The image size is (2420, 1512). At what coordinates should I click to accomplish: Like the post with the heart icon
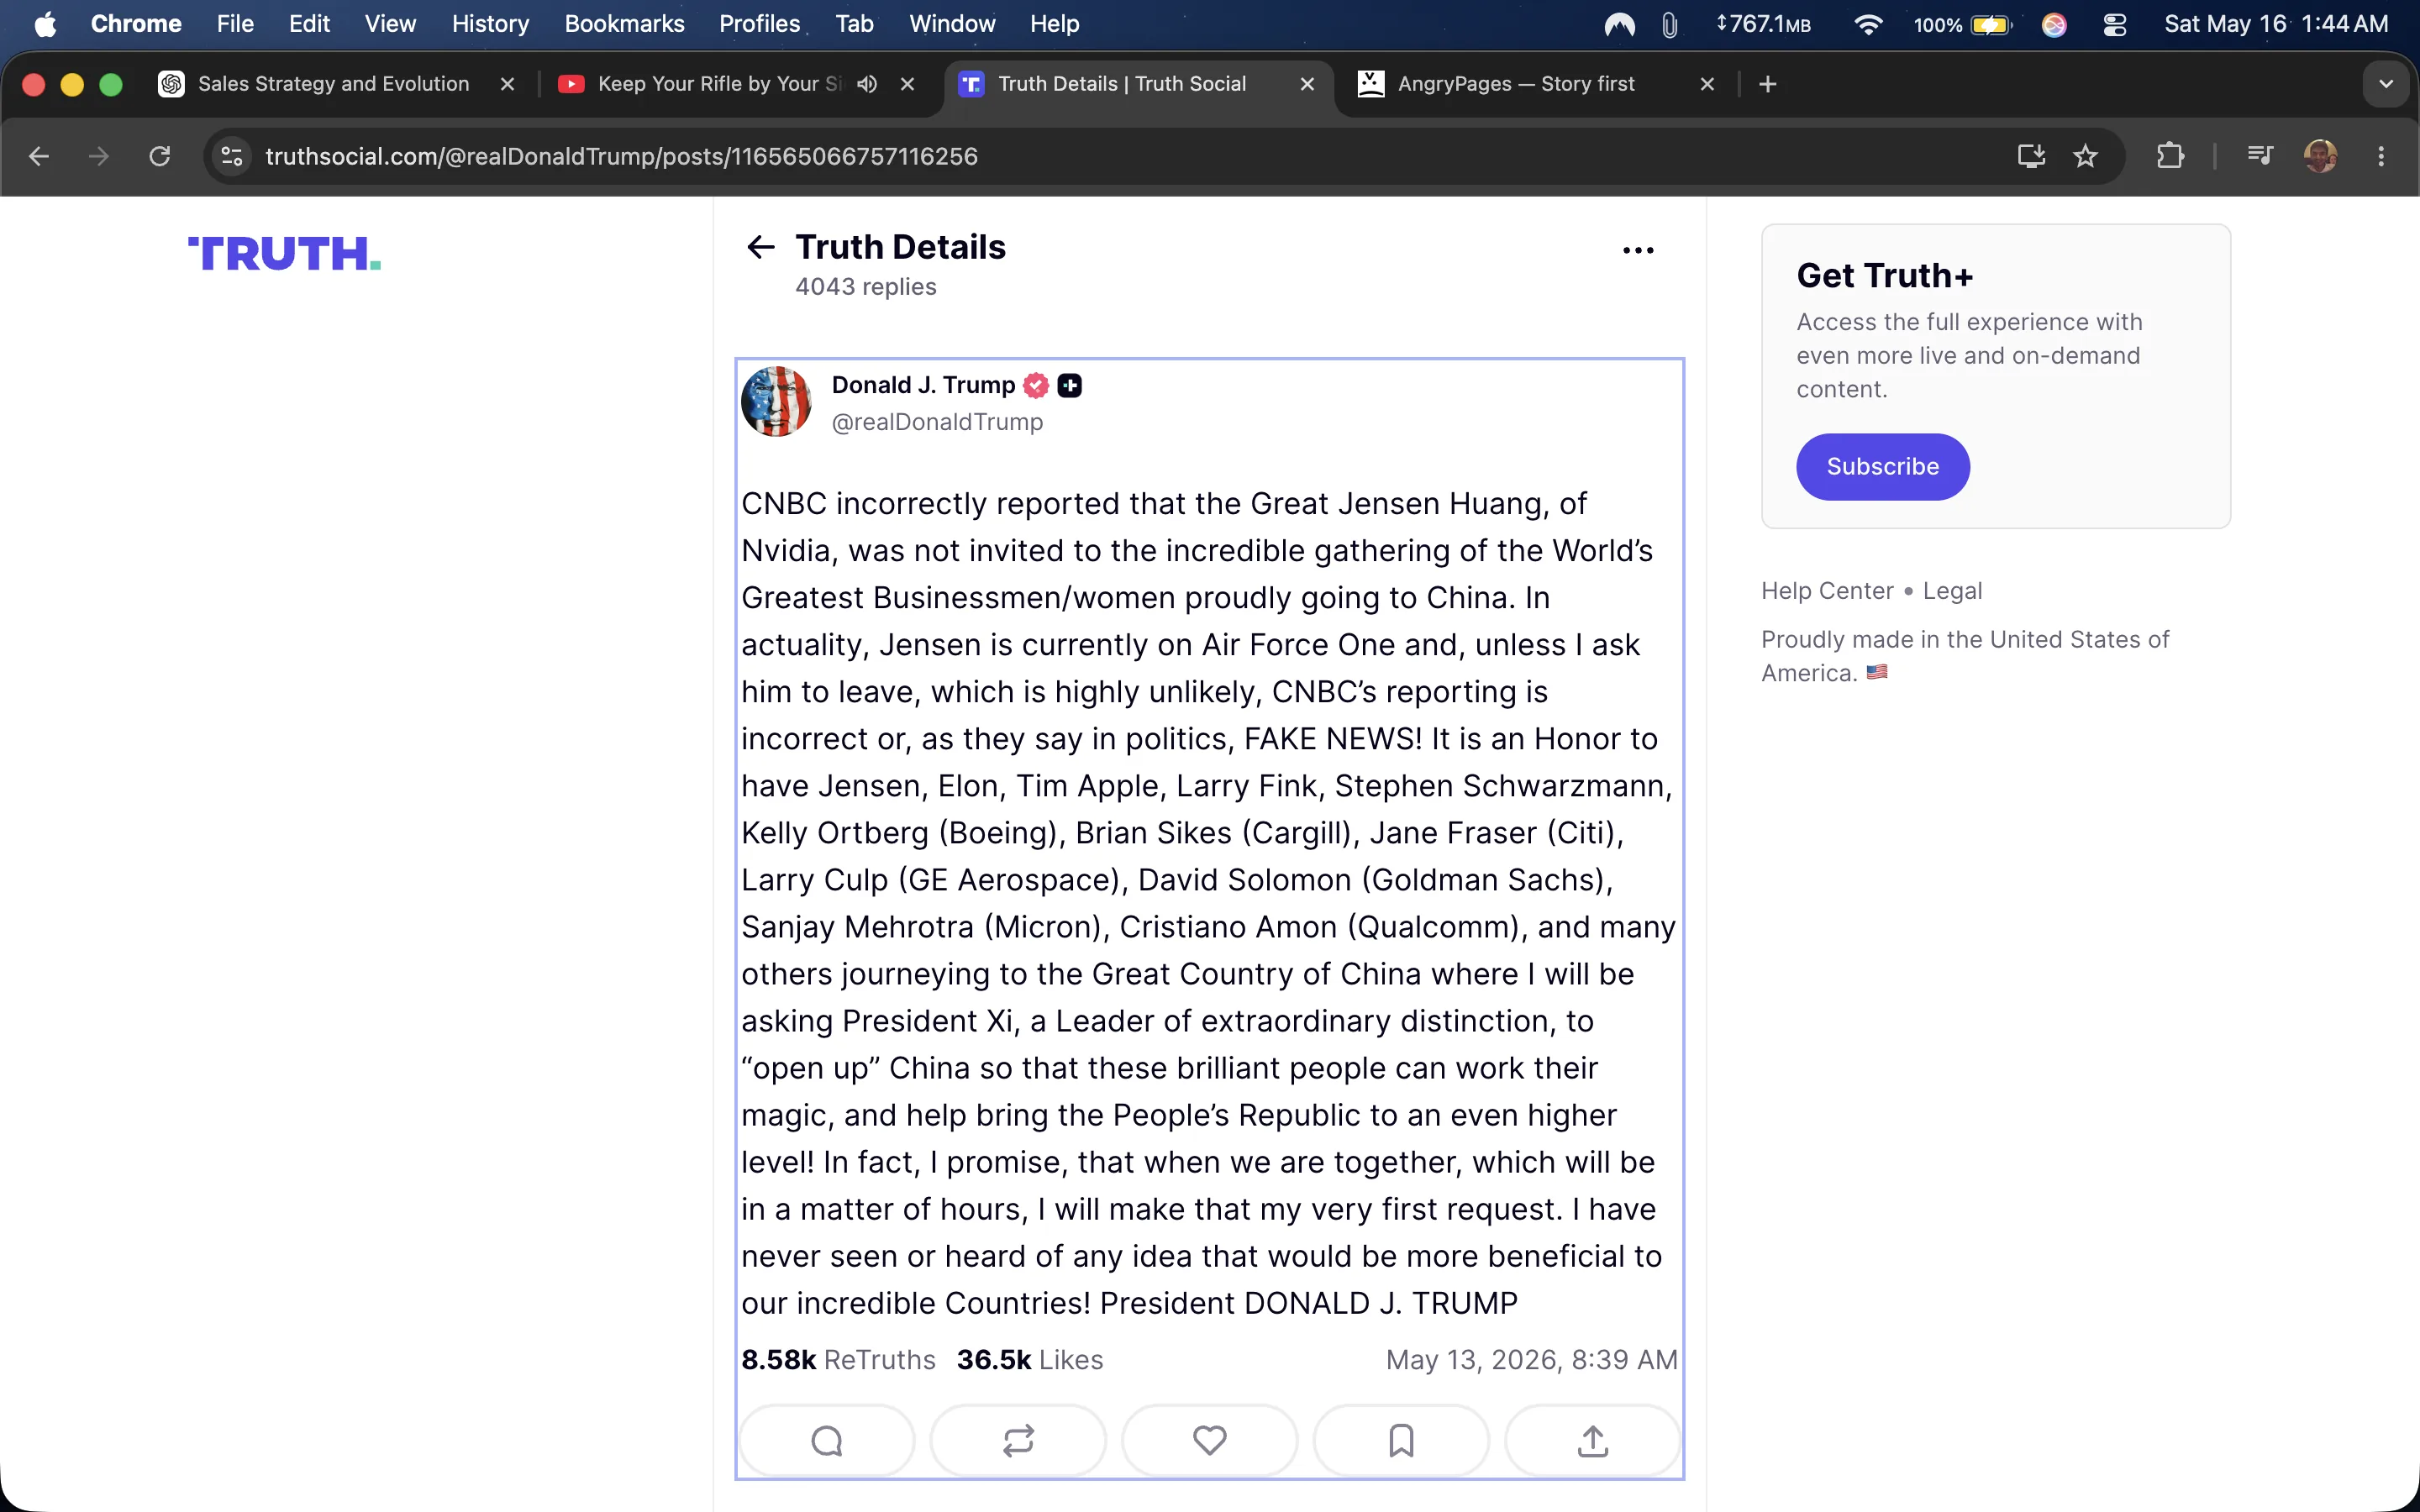(1210, 1440)
